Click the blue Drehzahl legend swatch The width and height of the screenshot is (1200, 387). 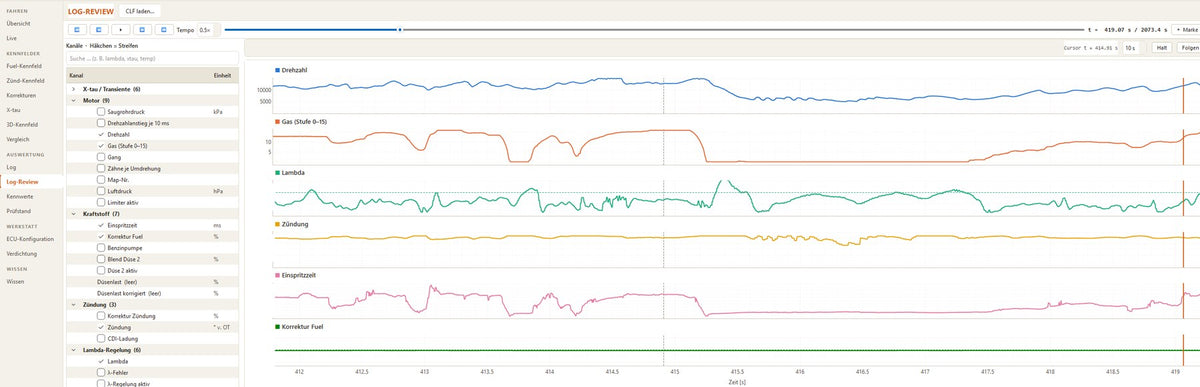point(277,70)
